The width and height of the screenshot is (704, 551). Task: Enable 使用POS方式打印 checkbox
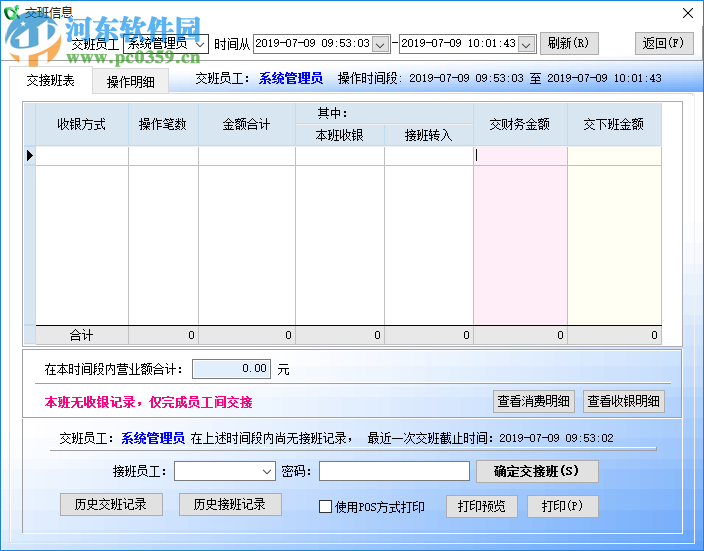(325, 507)
